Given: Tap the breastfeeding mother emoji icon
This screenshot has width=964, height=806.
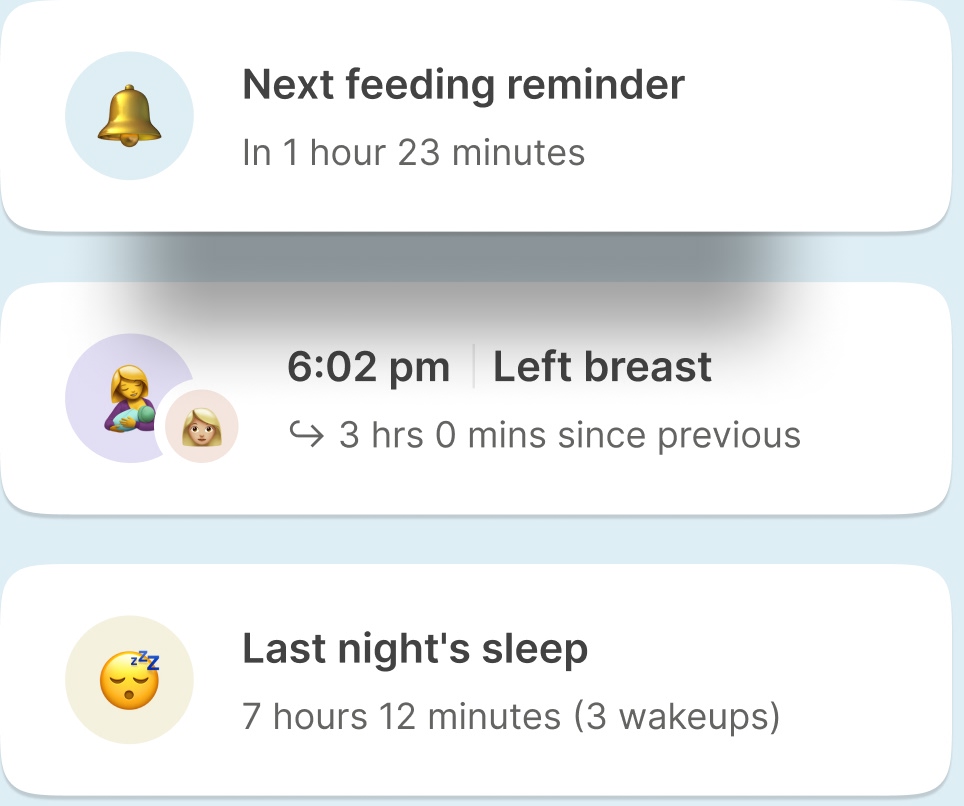Looking at the screenshot, I should 125,398.
